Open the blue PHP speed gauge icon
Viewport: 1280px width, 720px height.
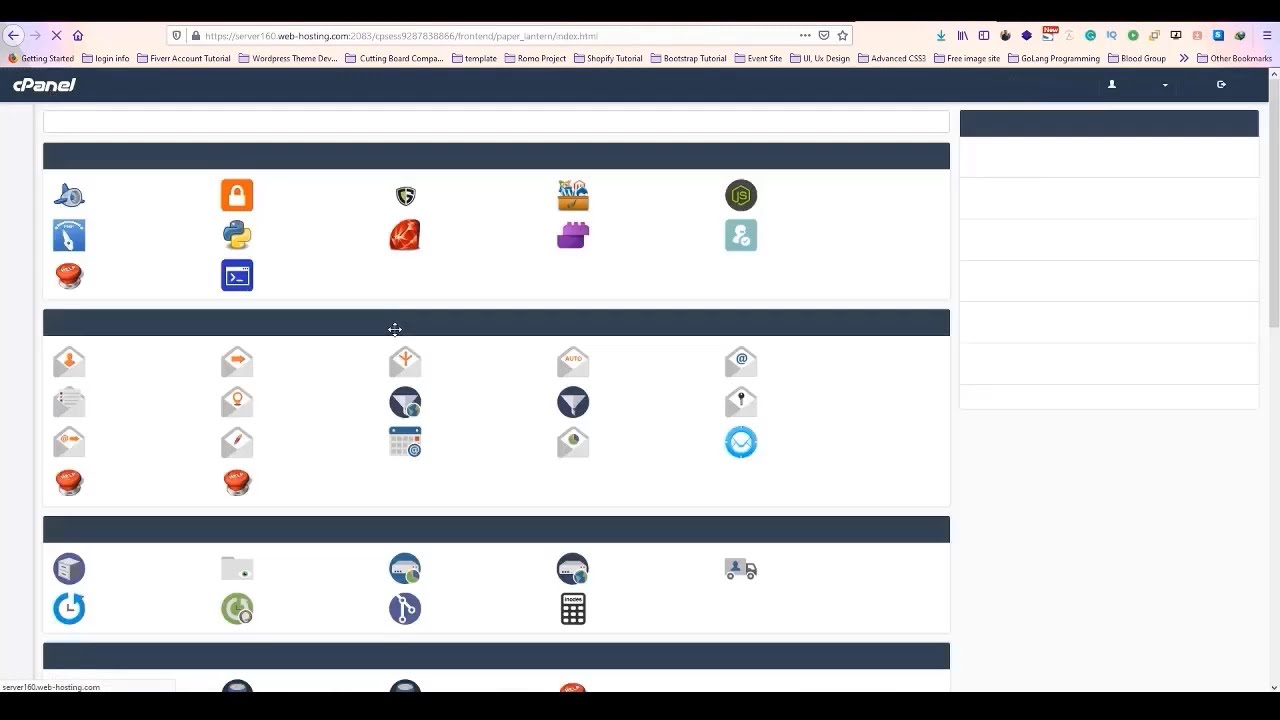pos(69,235)
